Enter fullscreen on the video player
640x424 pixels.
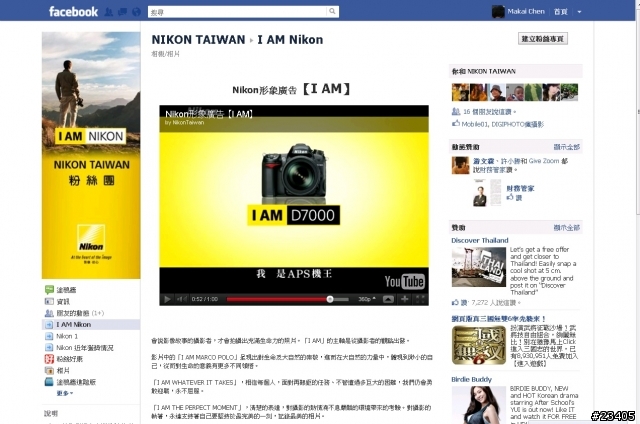(420, 299)
